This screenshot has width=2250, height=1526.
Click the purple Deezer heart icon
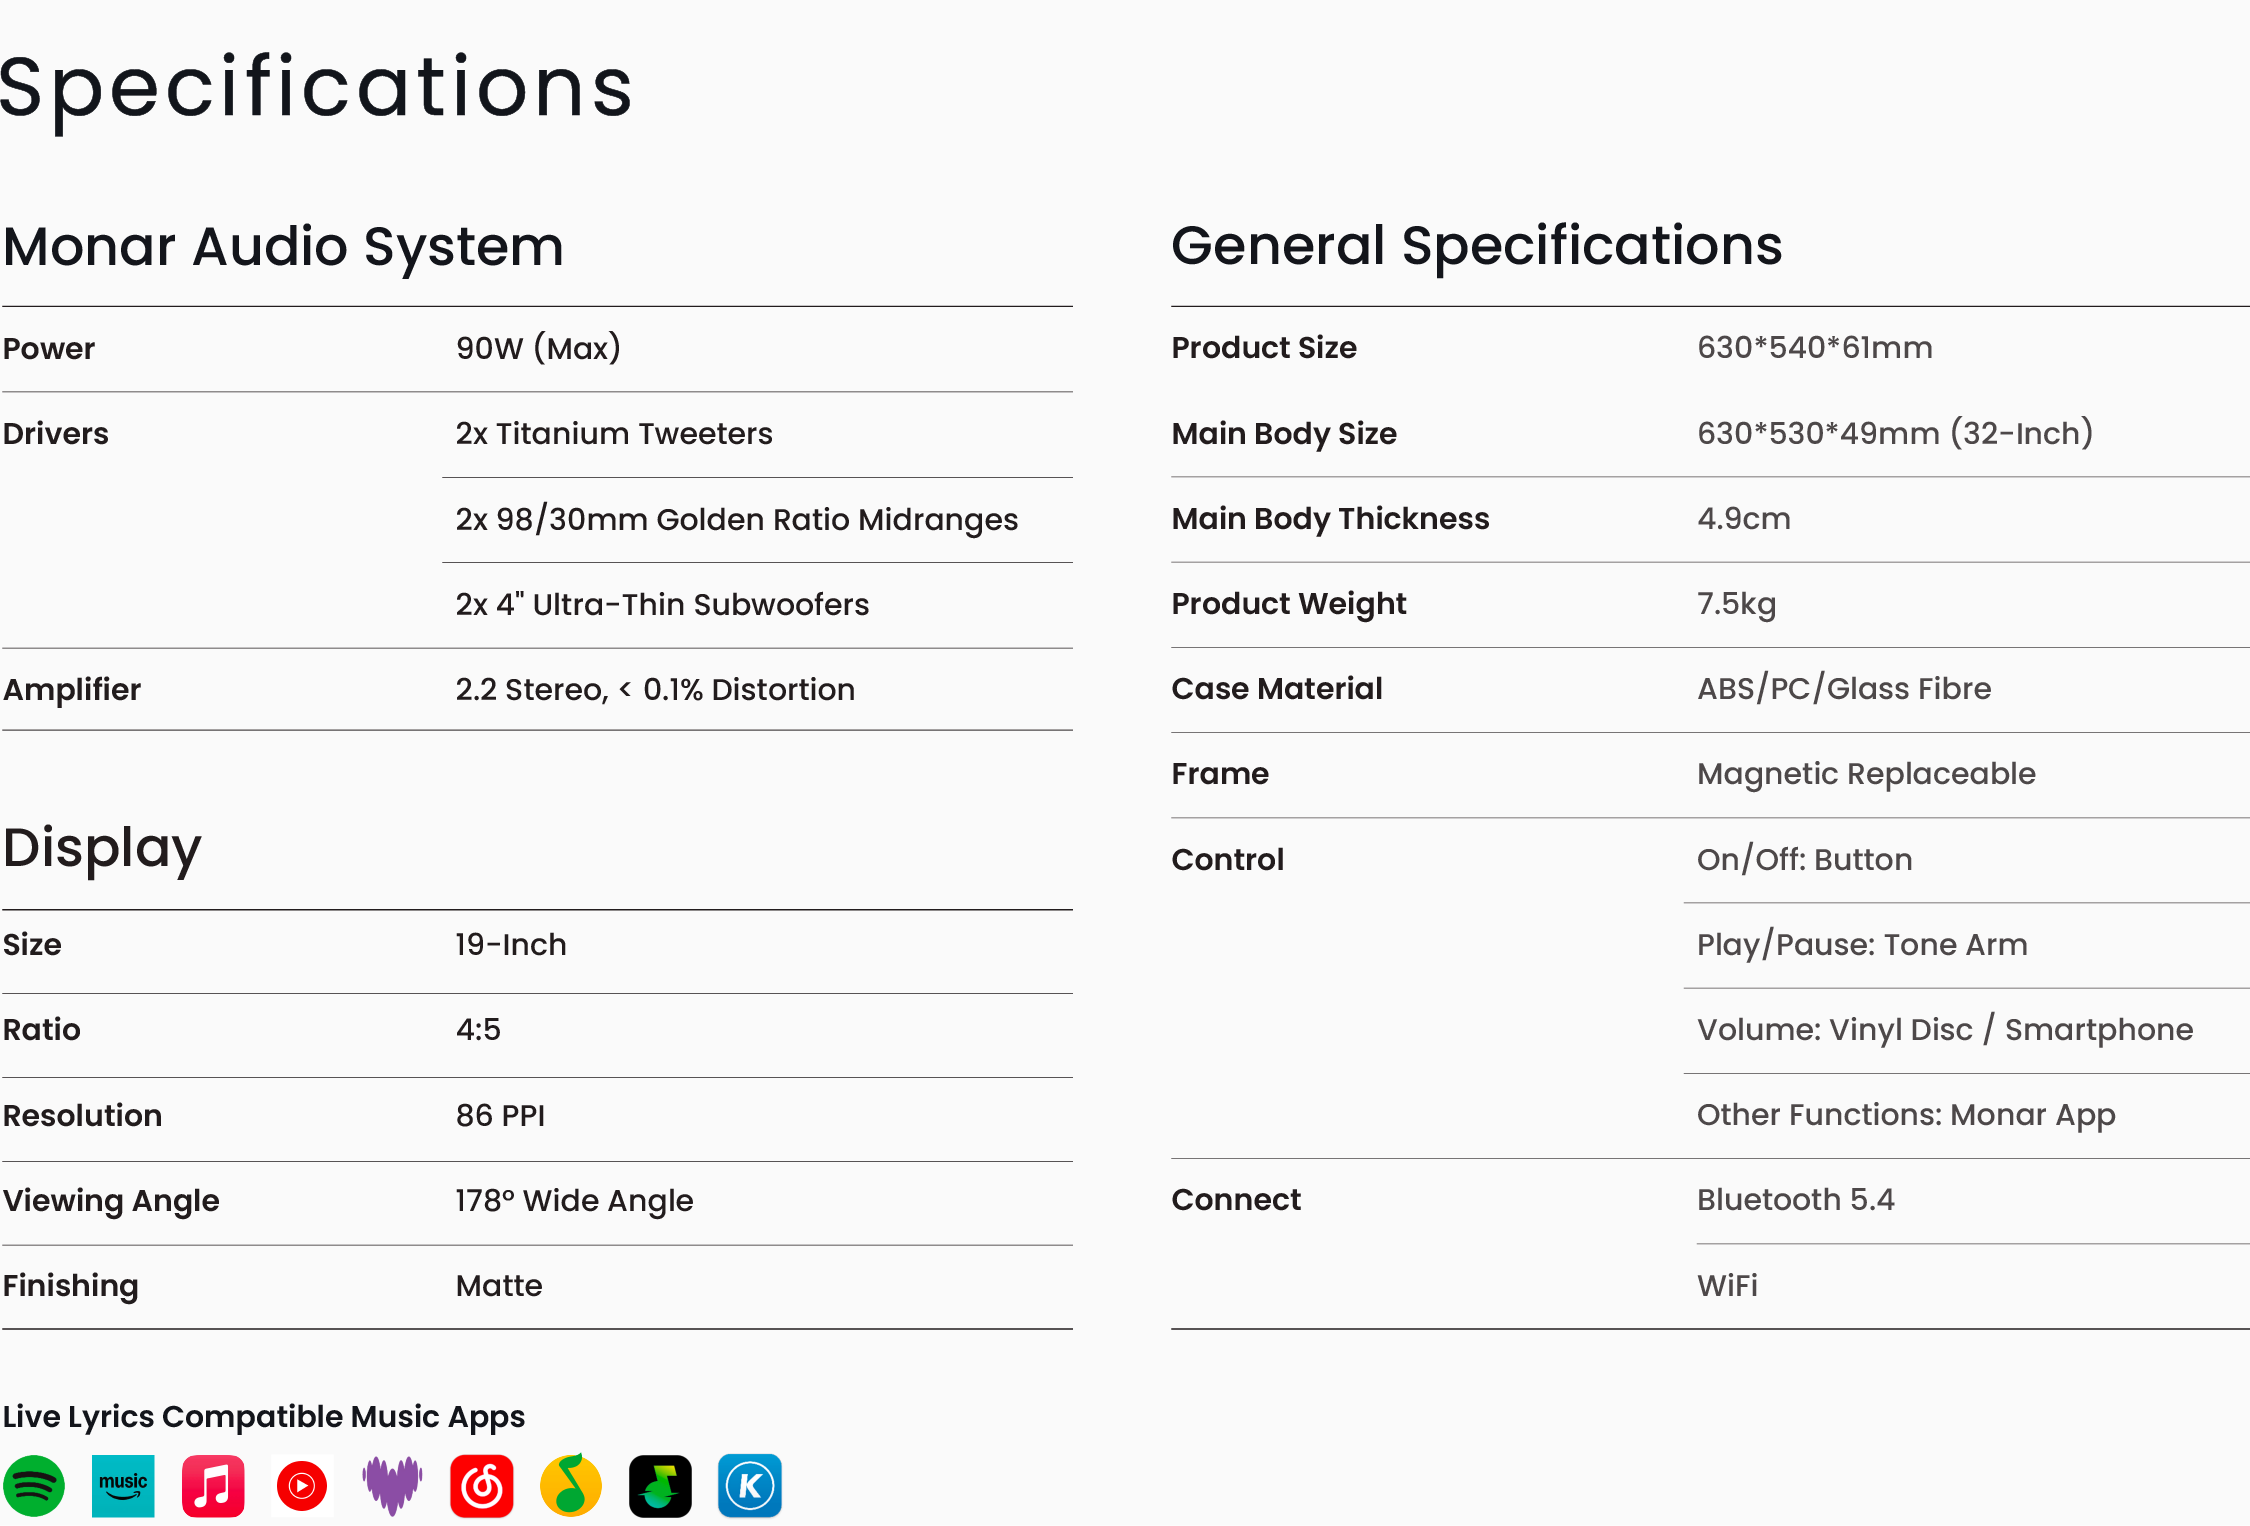[392, 1486]
